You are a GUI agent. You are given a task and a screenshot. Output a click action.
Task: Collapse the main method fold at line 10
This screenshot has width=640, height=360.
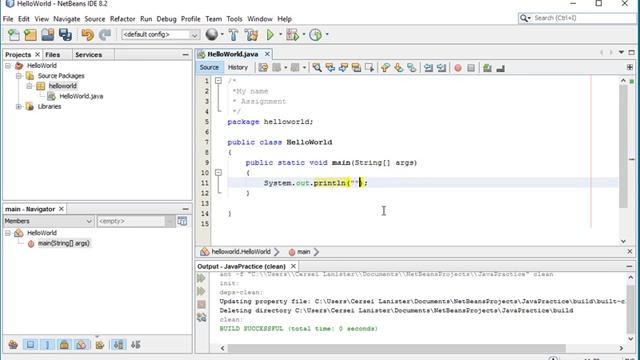tap(218, 173)
